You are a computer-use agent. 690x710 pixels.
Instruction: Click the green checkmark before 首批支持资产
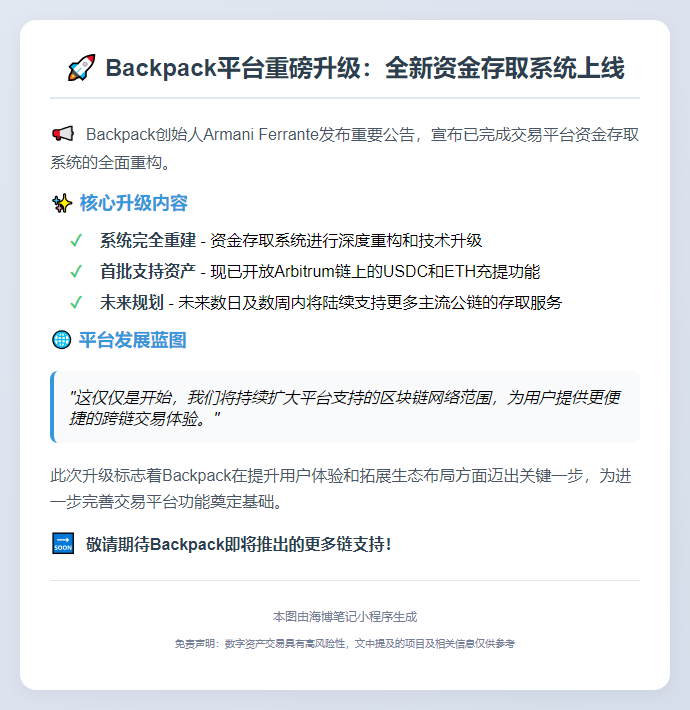[x=76, y=271]
